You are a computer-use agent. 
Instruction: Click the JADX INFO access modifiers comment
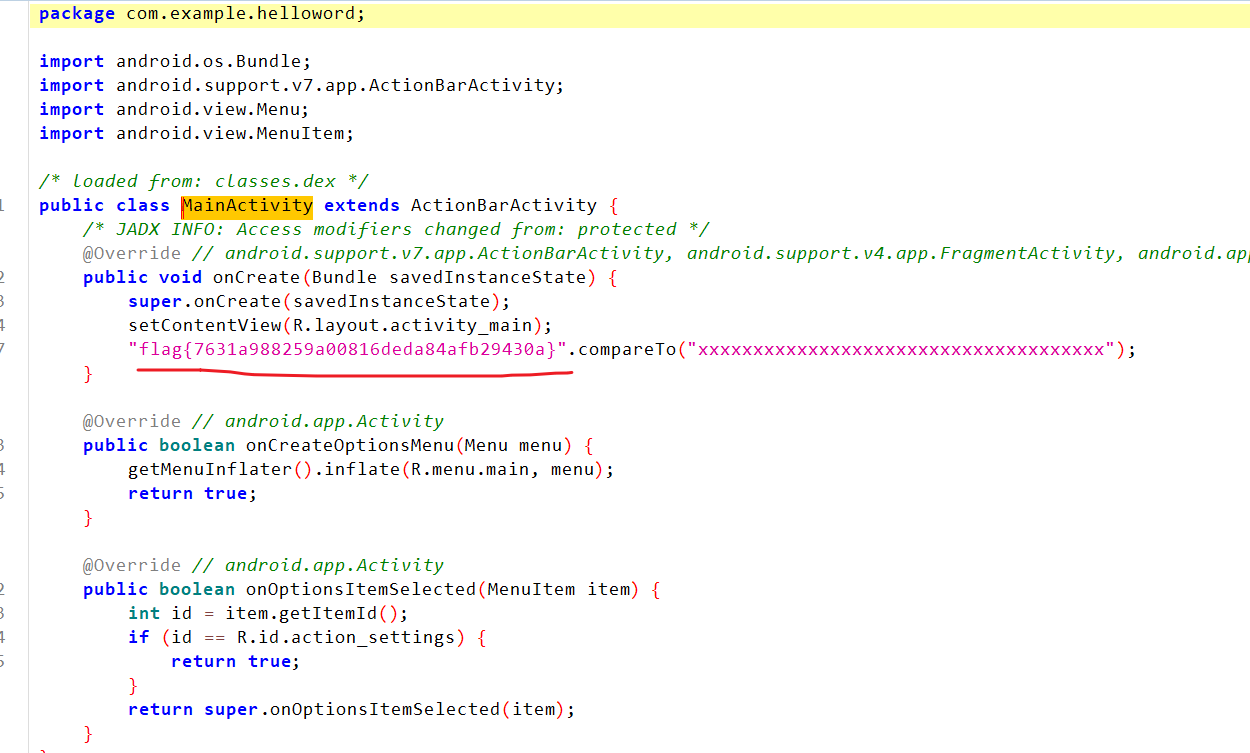[395, 229]
